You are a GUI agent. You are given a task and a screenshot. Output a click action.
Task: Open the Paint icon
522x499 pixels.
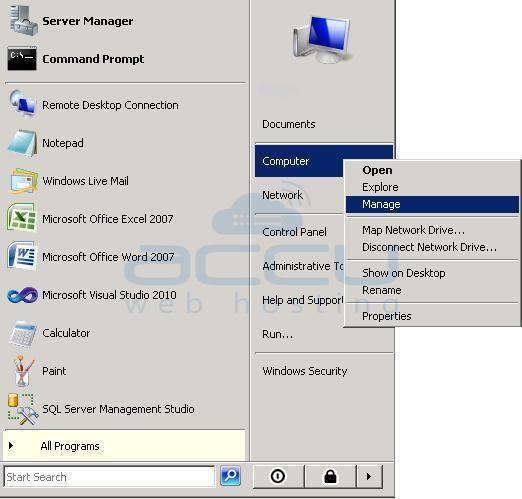click(23, 371)
